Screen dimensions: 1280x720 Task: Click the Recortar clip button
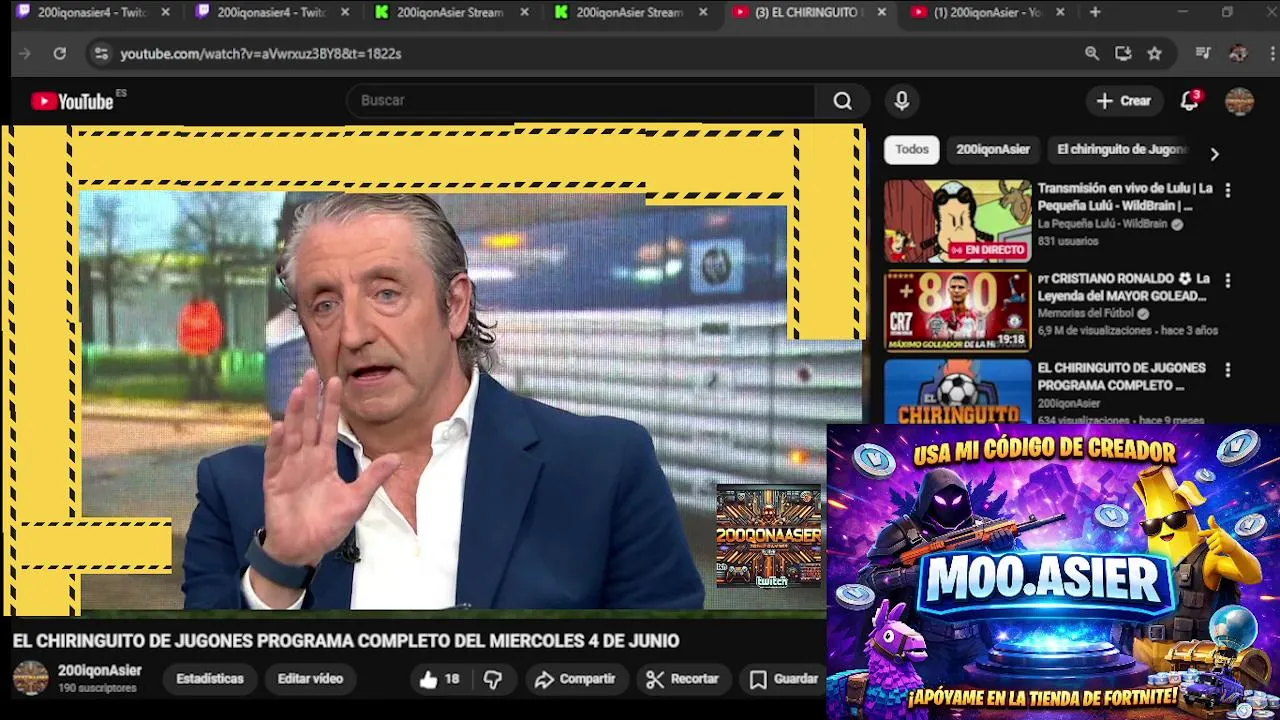pos(683,679)
